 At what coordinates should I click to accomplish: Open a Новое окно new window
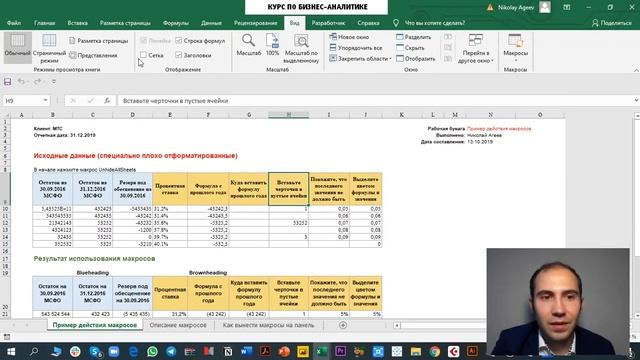point(349,37)
